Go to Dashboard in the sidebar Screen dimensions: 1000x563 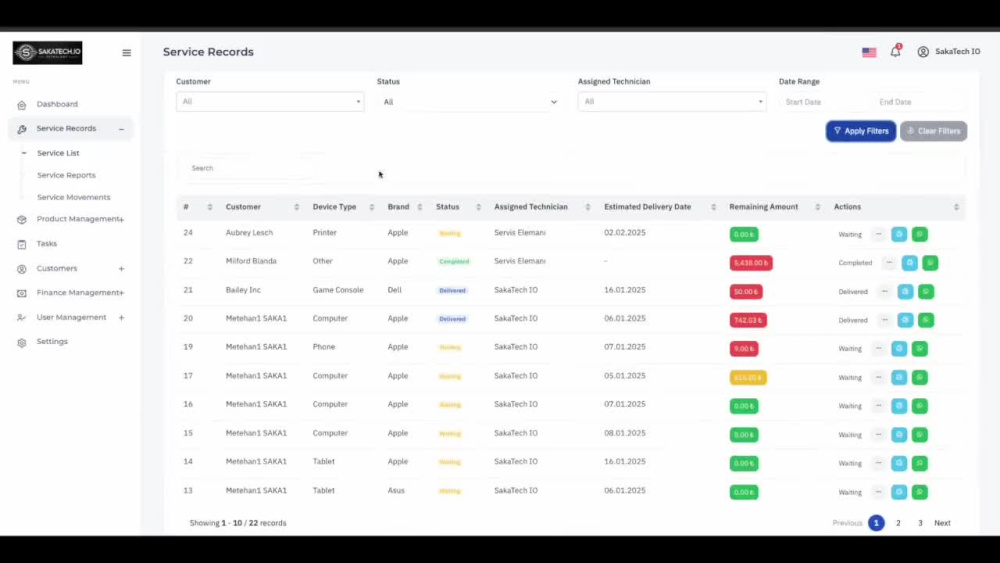pyautogui.click(x=57, y=105)
